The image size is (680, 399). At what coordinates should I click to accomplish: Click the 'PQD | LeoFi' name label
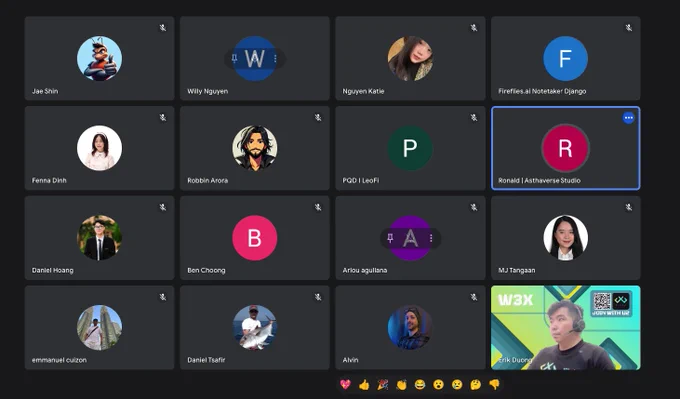[360, 180]
